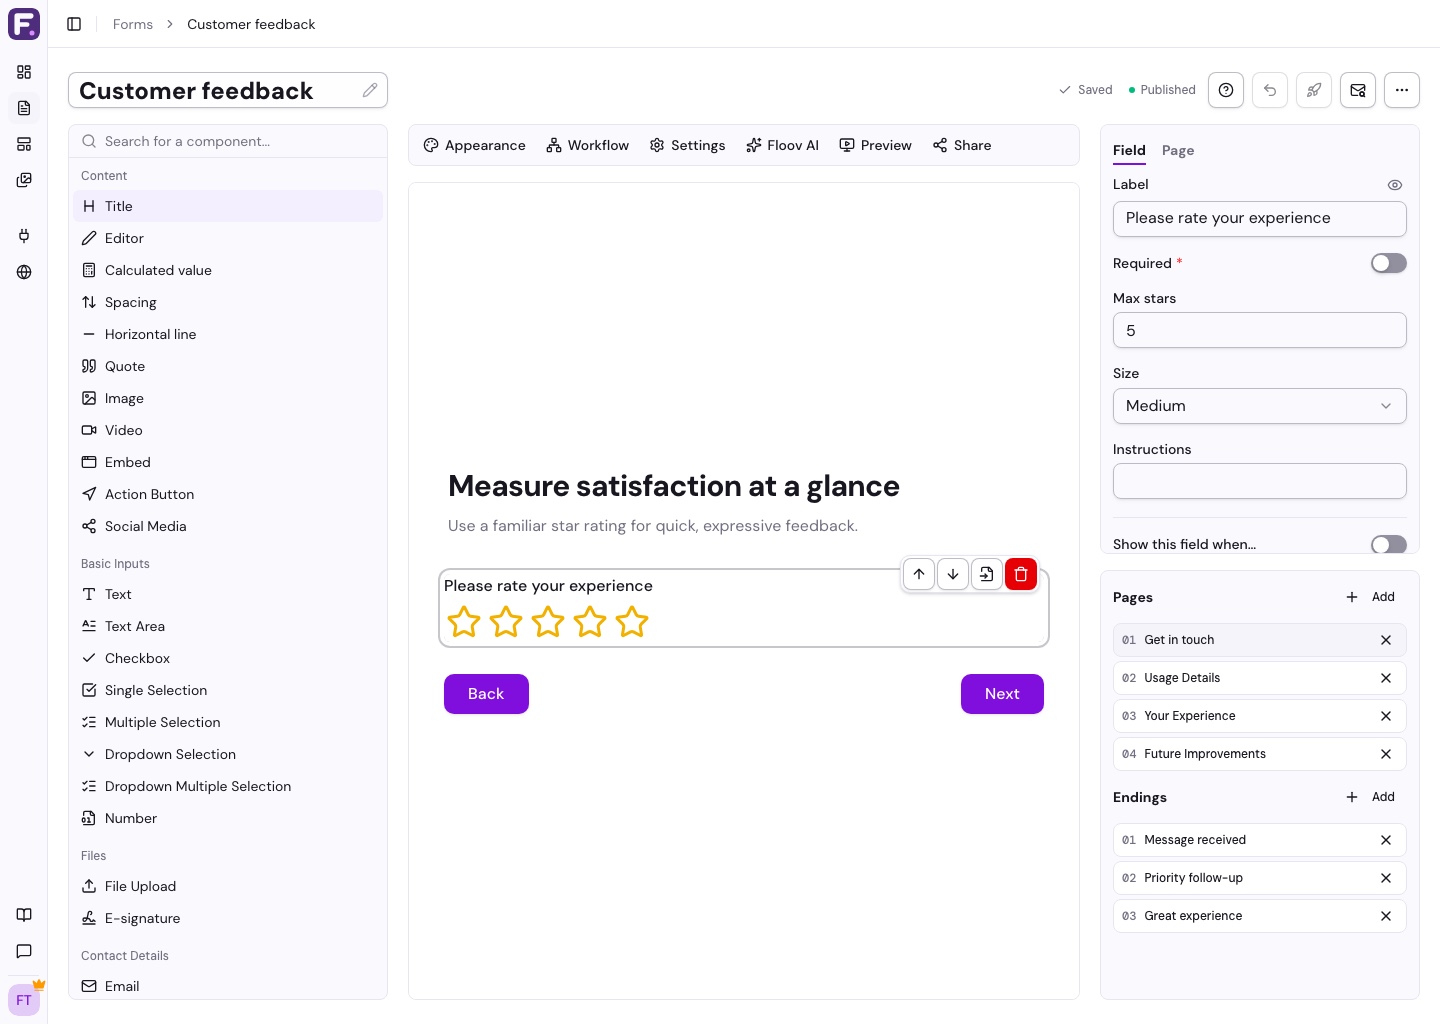Open the mail envelope icon in header

coord(1358,90)
